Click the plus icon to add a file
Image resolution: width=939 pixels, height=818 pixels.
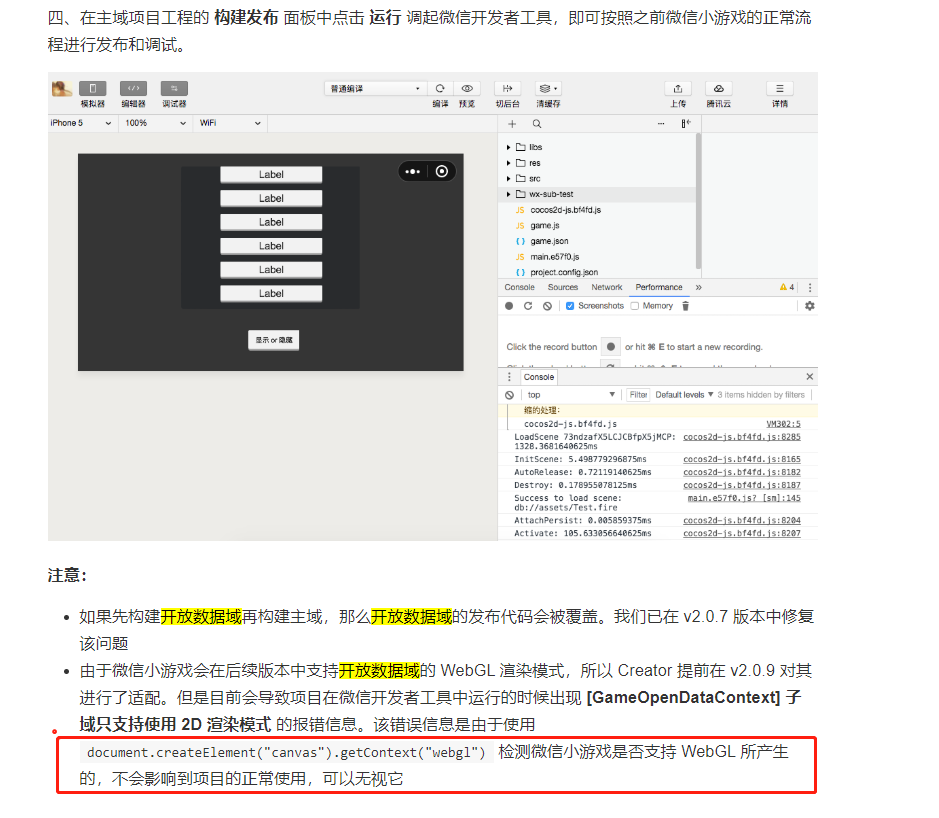point(512,124)
